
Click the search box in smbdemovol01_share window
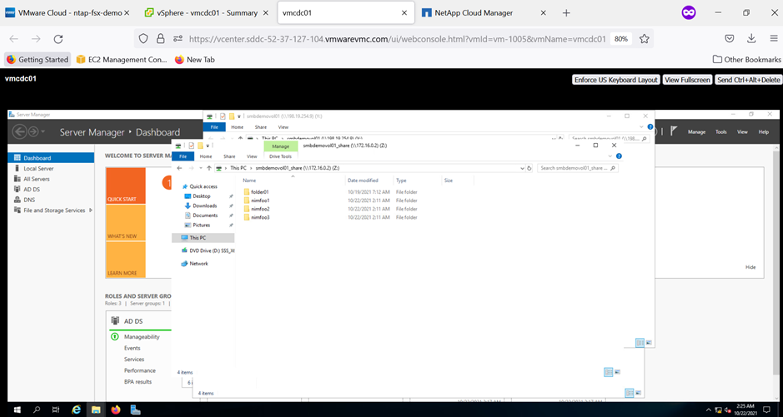(575, 168)
